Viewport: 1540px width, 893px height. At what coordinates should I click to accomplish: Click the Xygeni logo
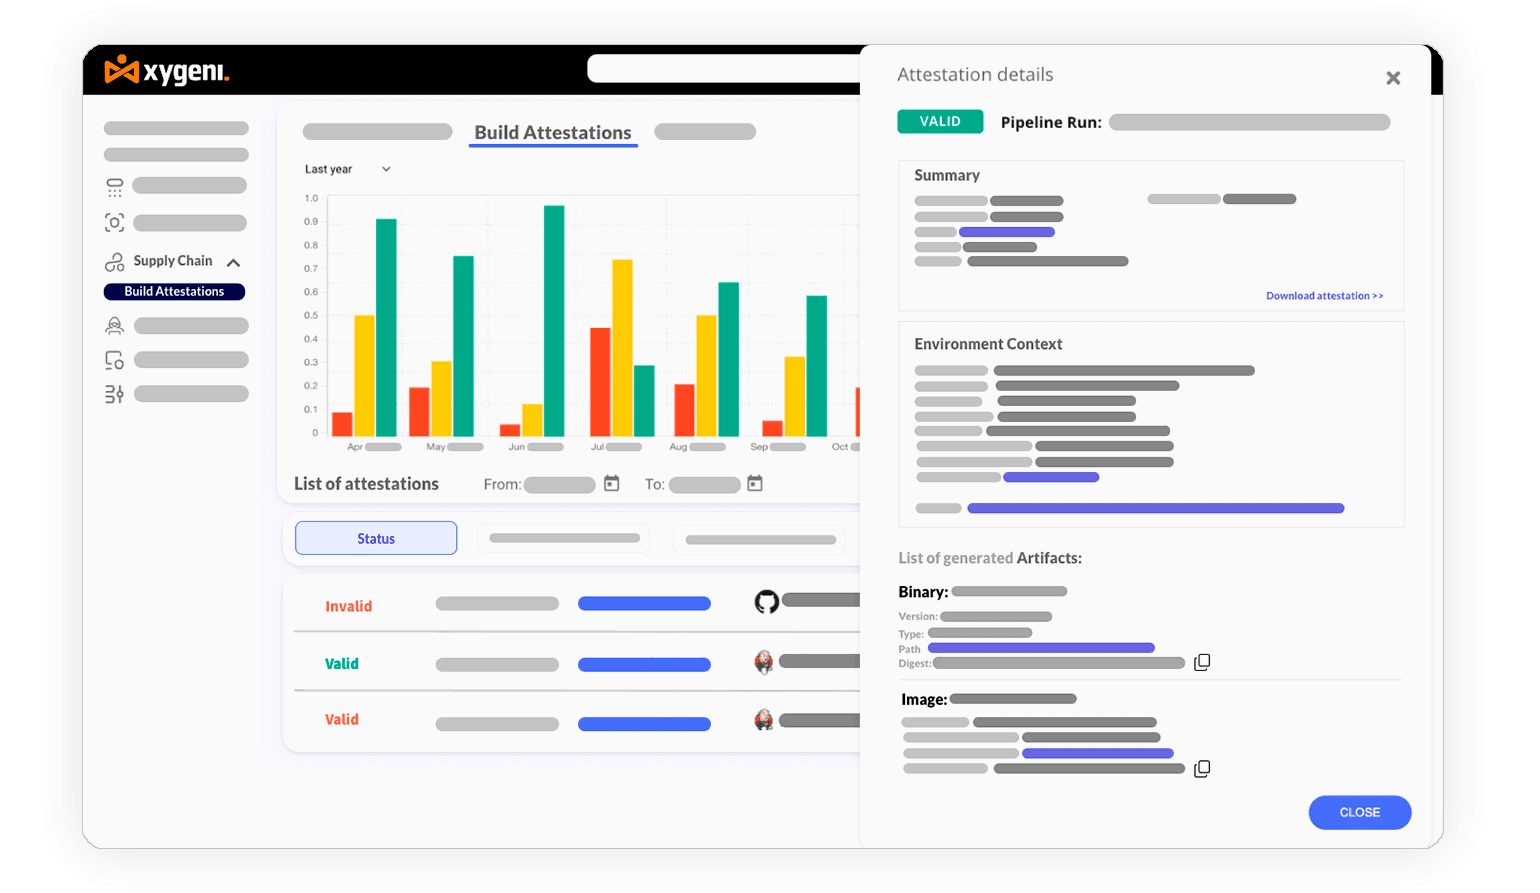point(166,71)
